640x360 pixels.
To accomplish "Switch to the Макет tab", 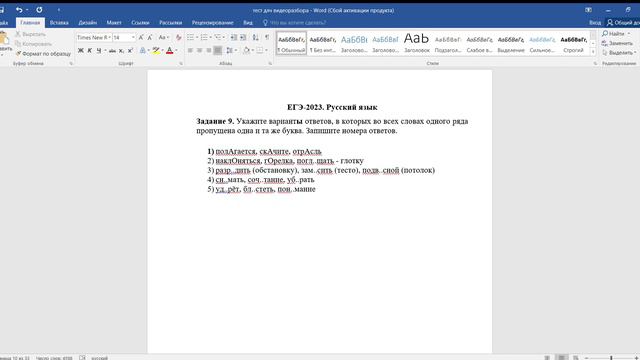I will tap(114, 23).
